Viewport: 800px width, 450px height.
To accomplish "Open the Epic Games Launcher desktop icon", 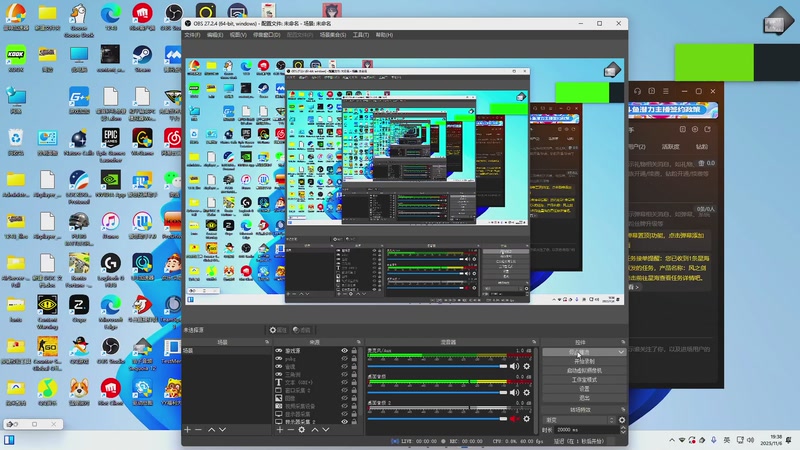I will 111,145.
